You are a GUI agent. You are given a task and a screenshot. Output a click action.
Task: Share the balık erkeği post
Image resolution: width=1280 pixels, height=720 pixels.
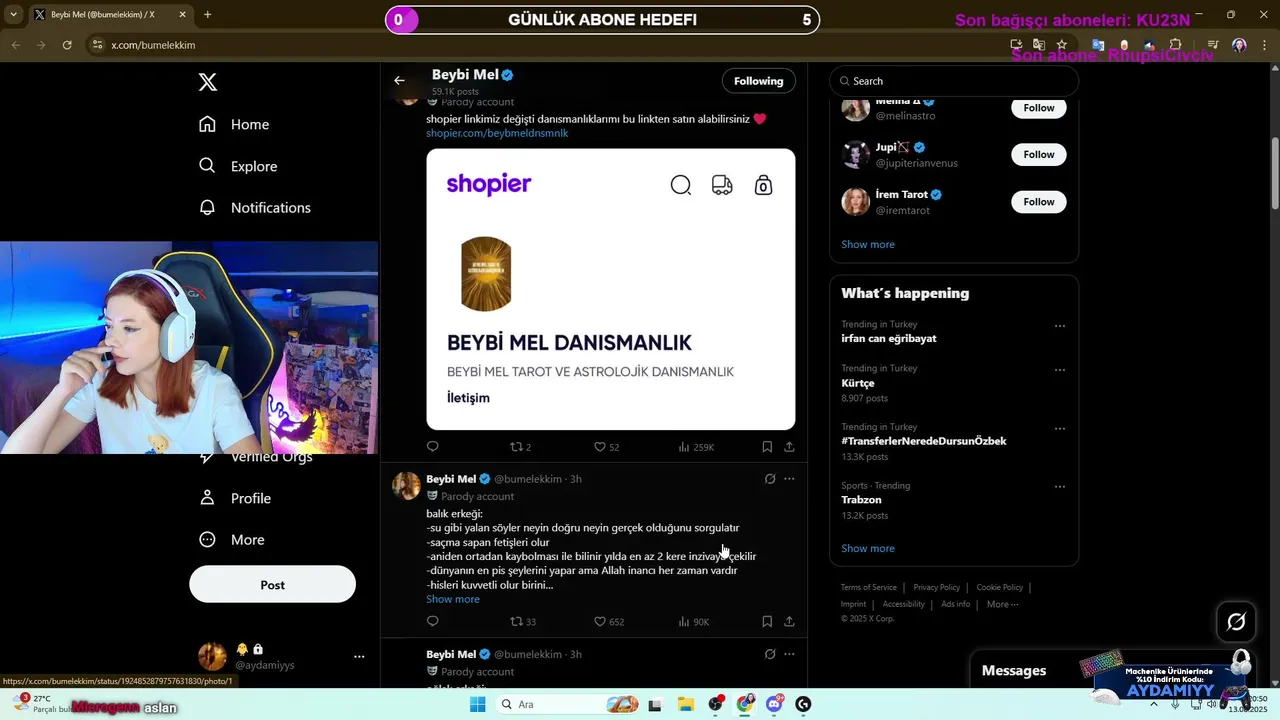tap(789, 622)
